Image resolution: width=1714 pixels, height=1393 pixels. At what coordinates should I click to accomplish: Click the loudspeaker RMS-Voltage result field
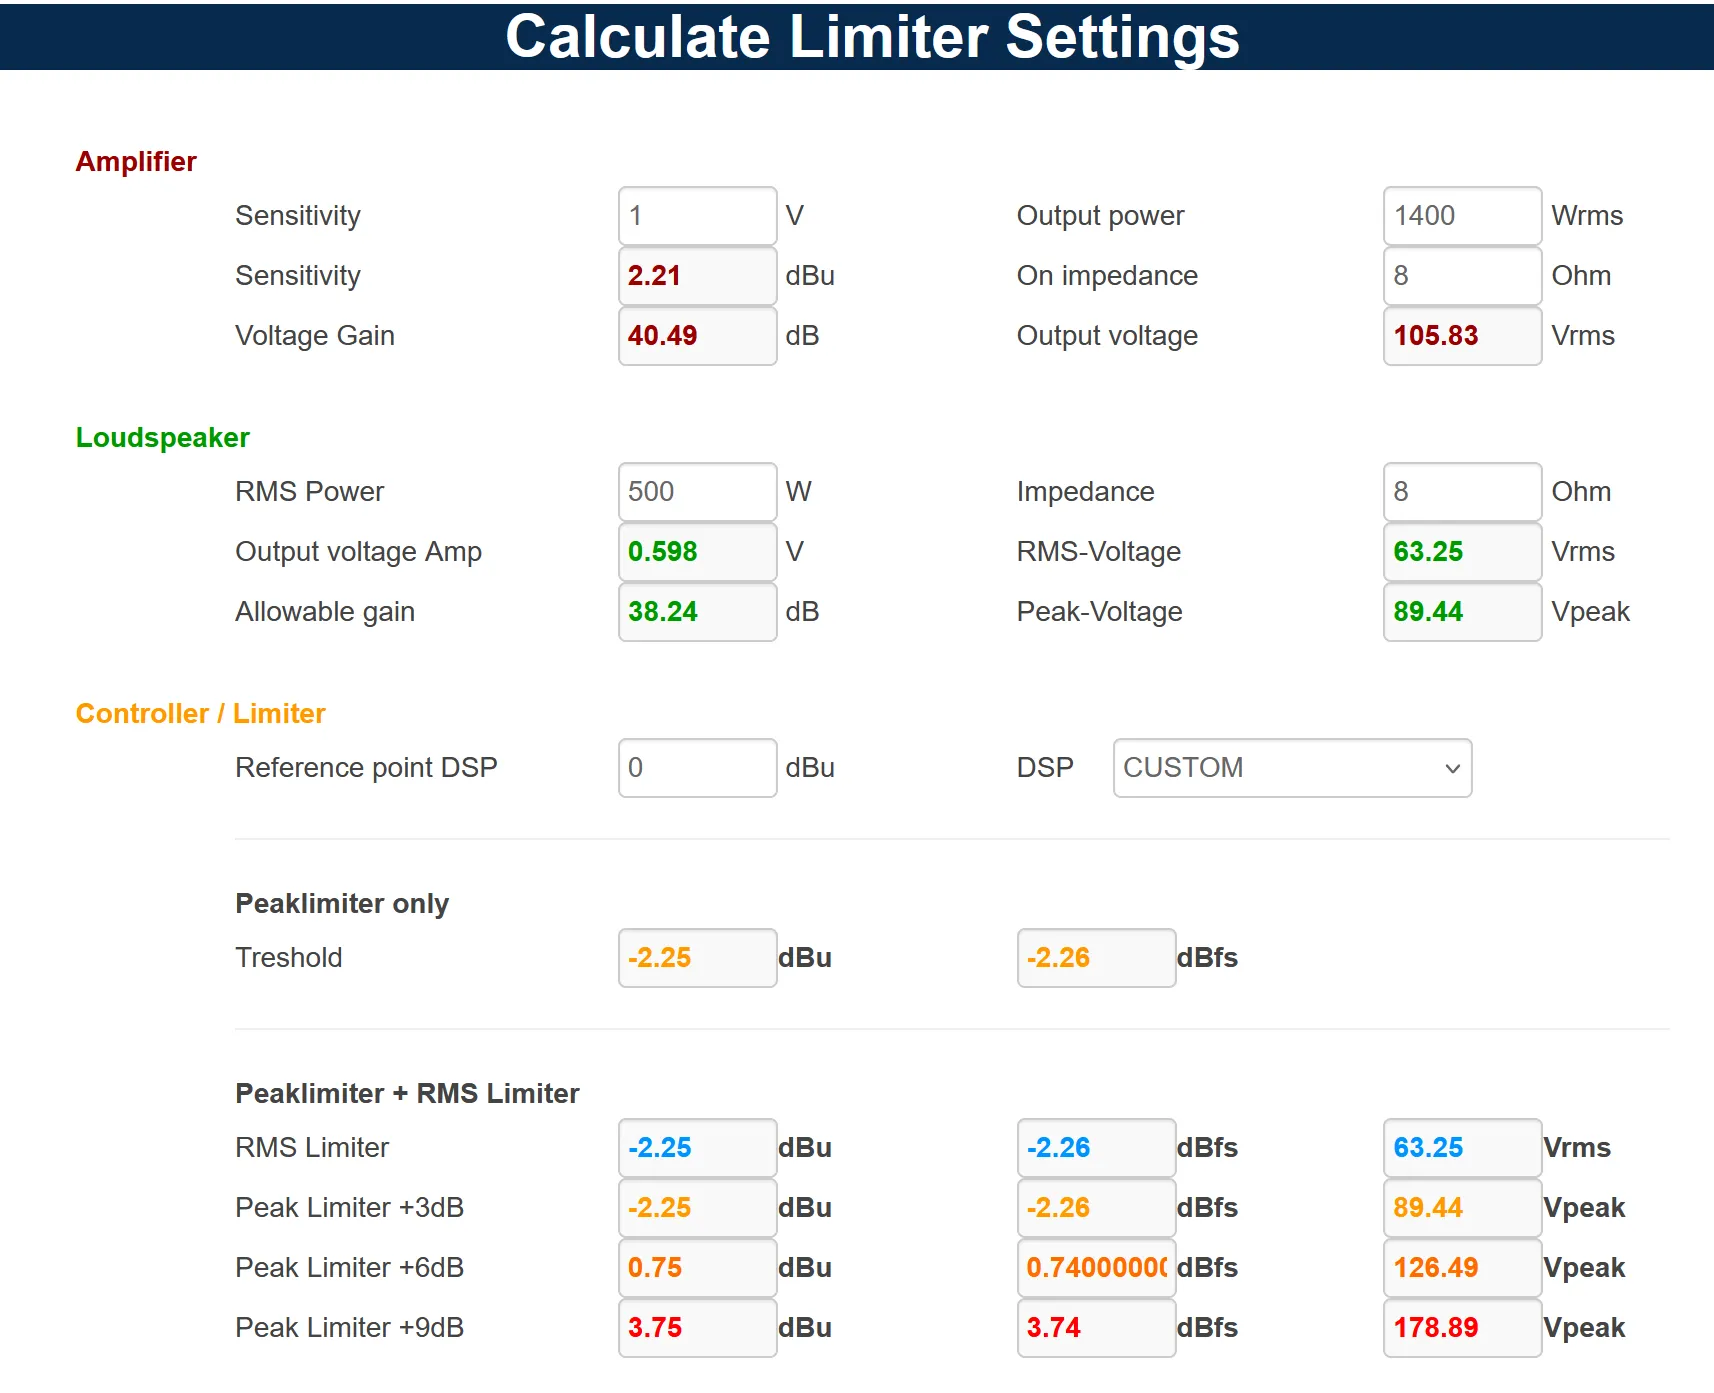1463,552
